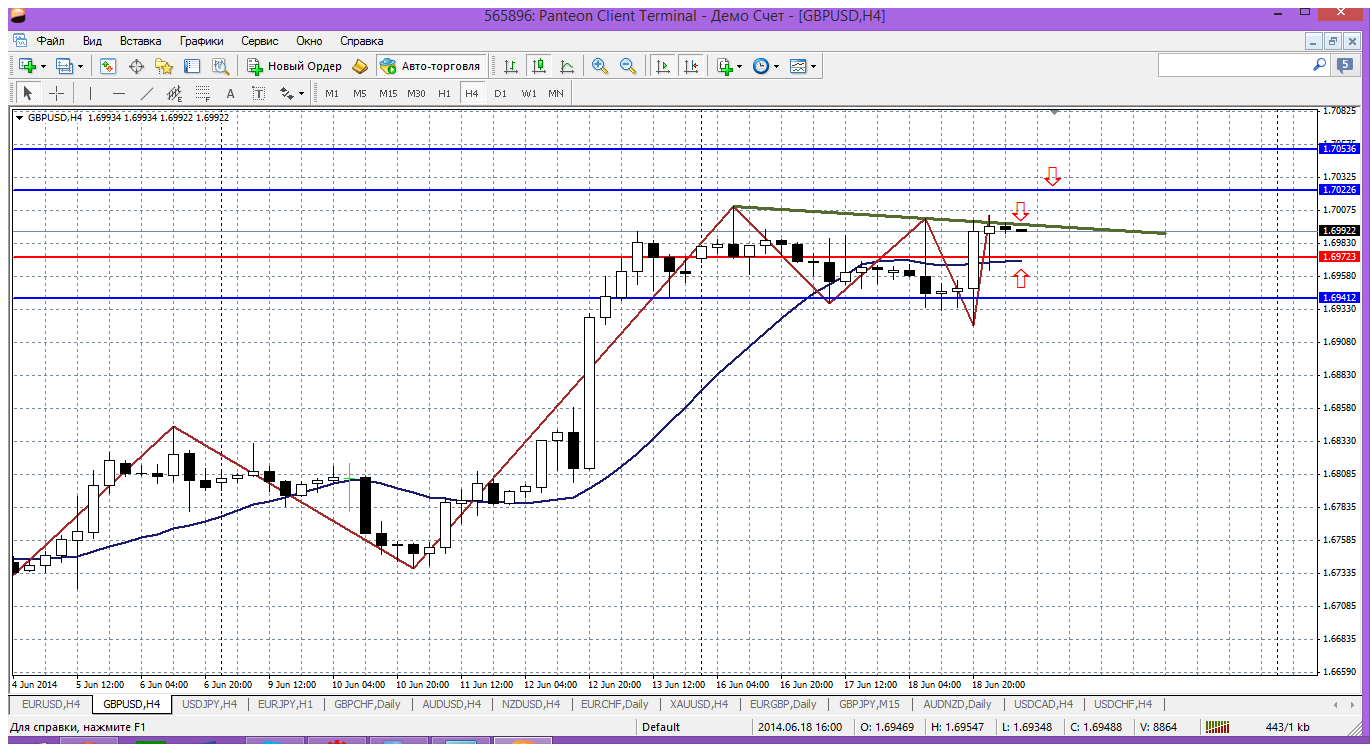Expand the GBPUSD,H4 chart title arrow

point(19,117)
